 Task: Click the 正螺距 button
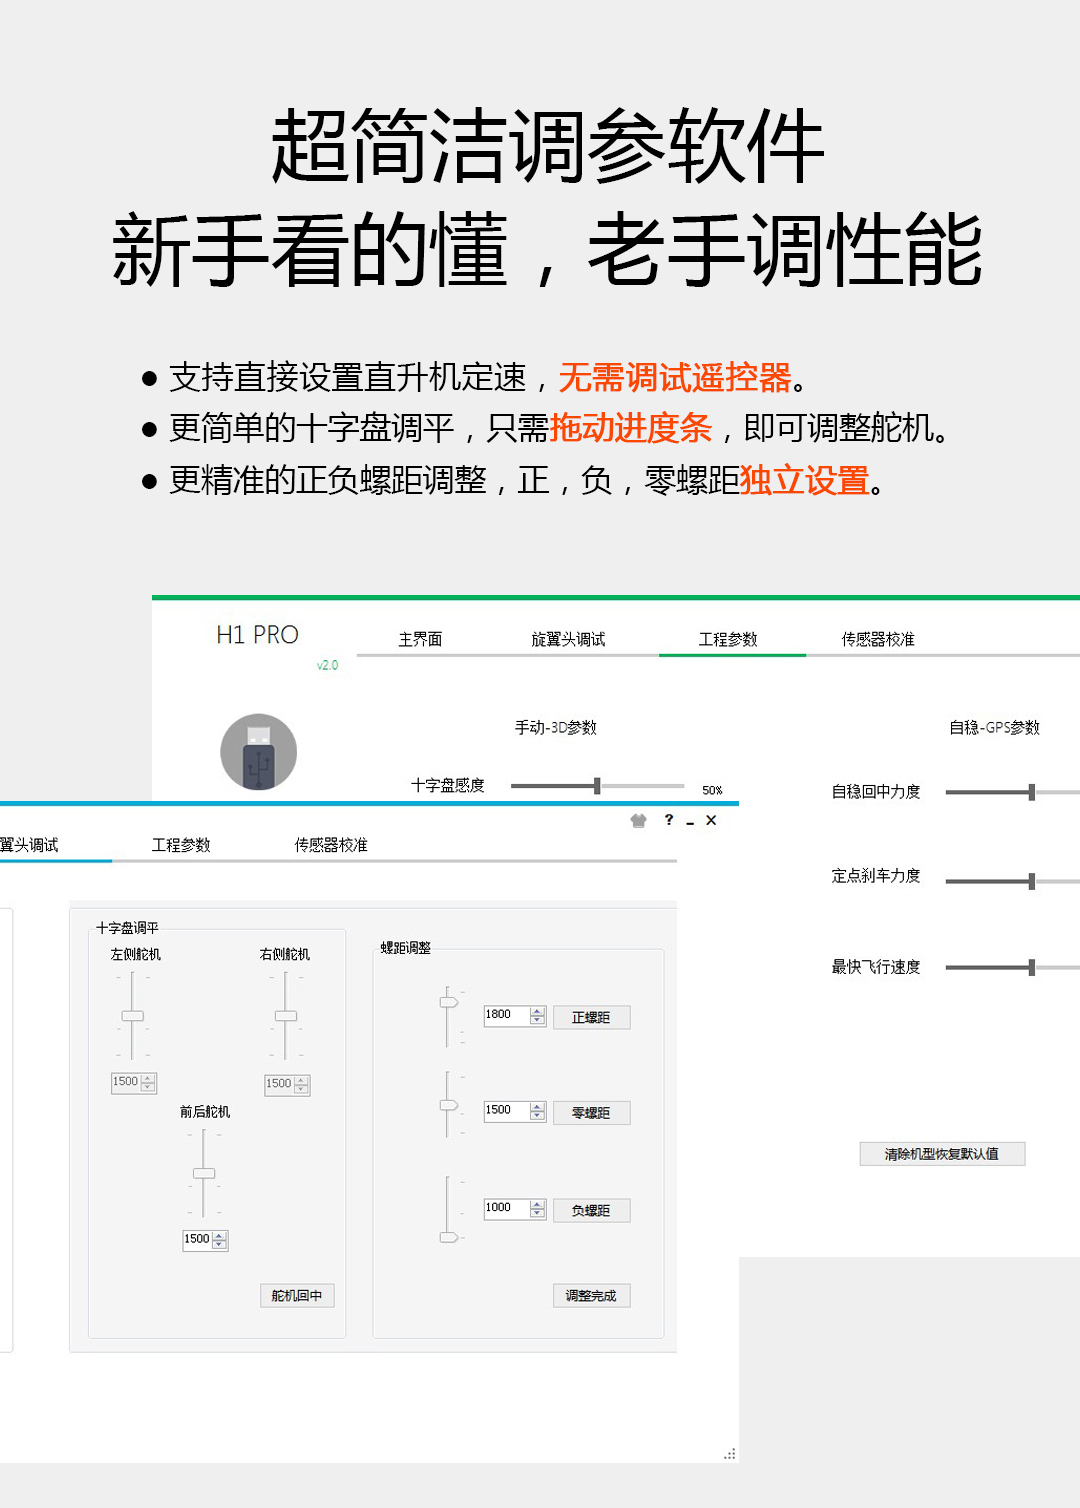click(591, 1018)
